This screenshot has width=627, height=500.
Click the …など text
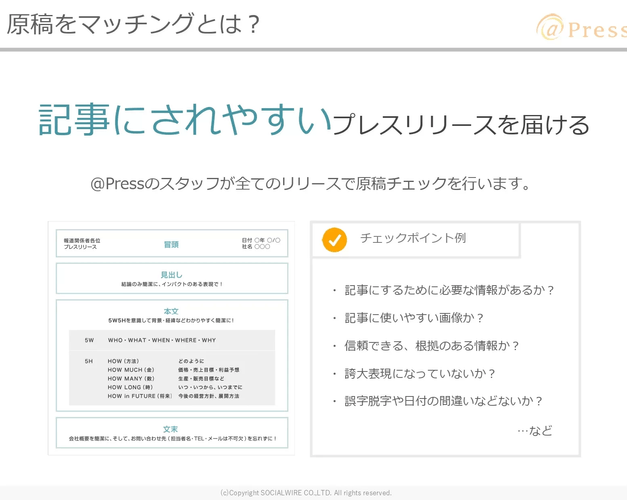(535, 431)
